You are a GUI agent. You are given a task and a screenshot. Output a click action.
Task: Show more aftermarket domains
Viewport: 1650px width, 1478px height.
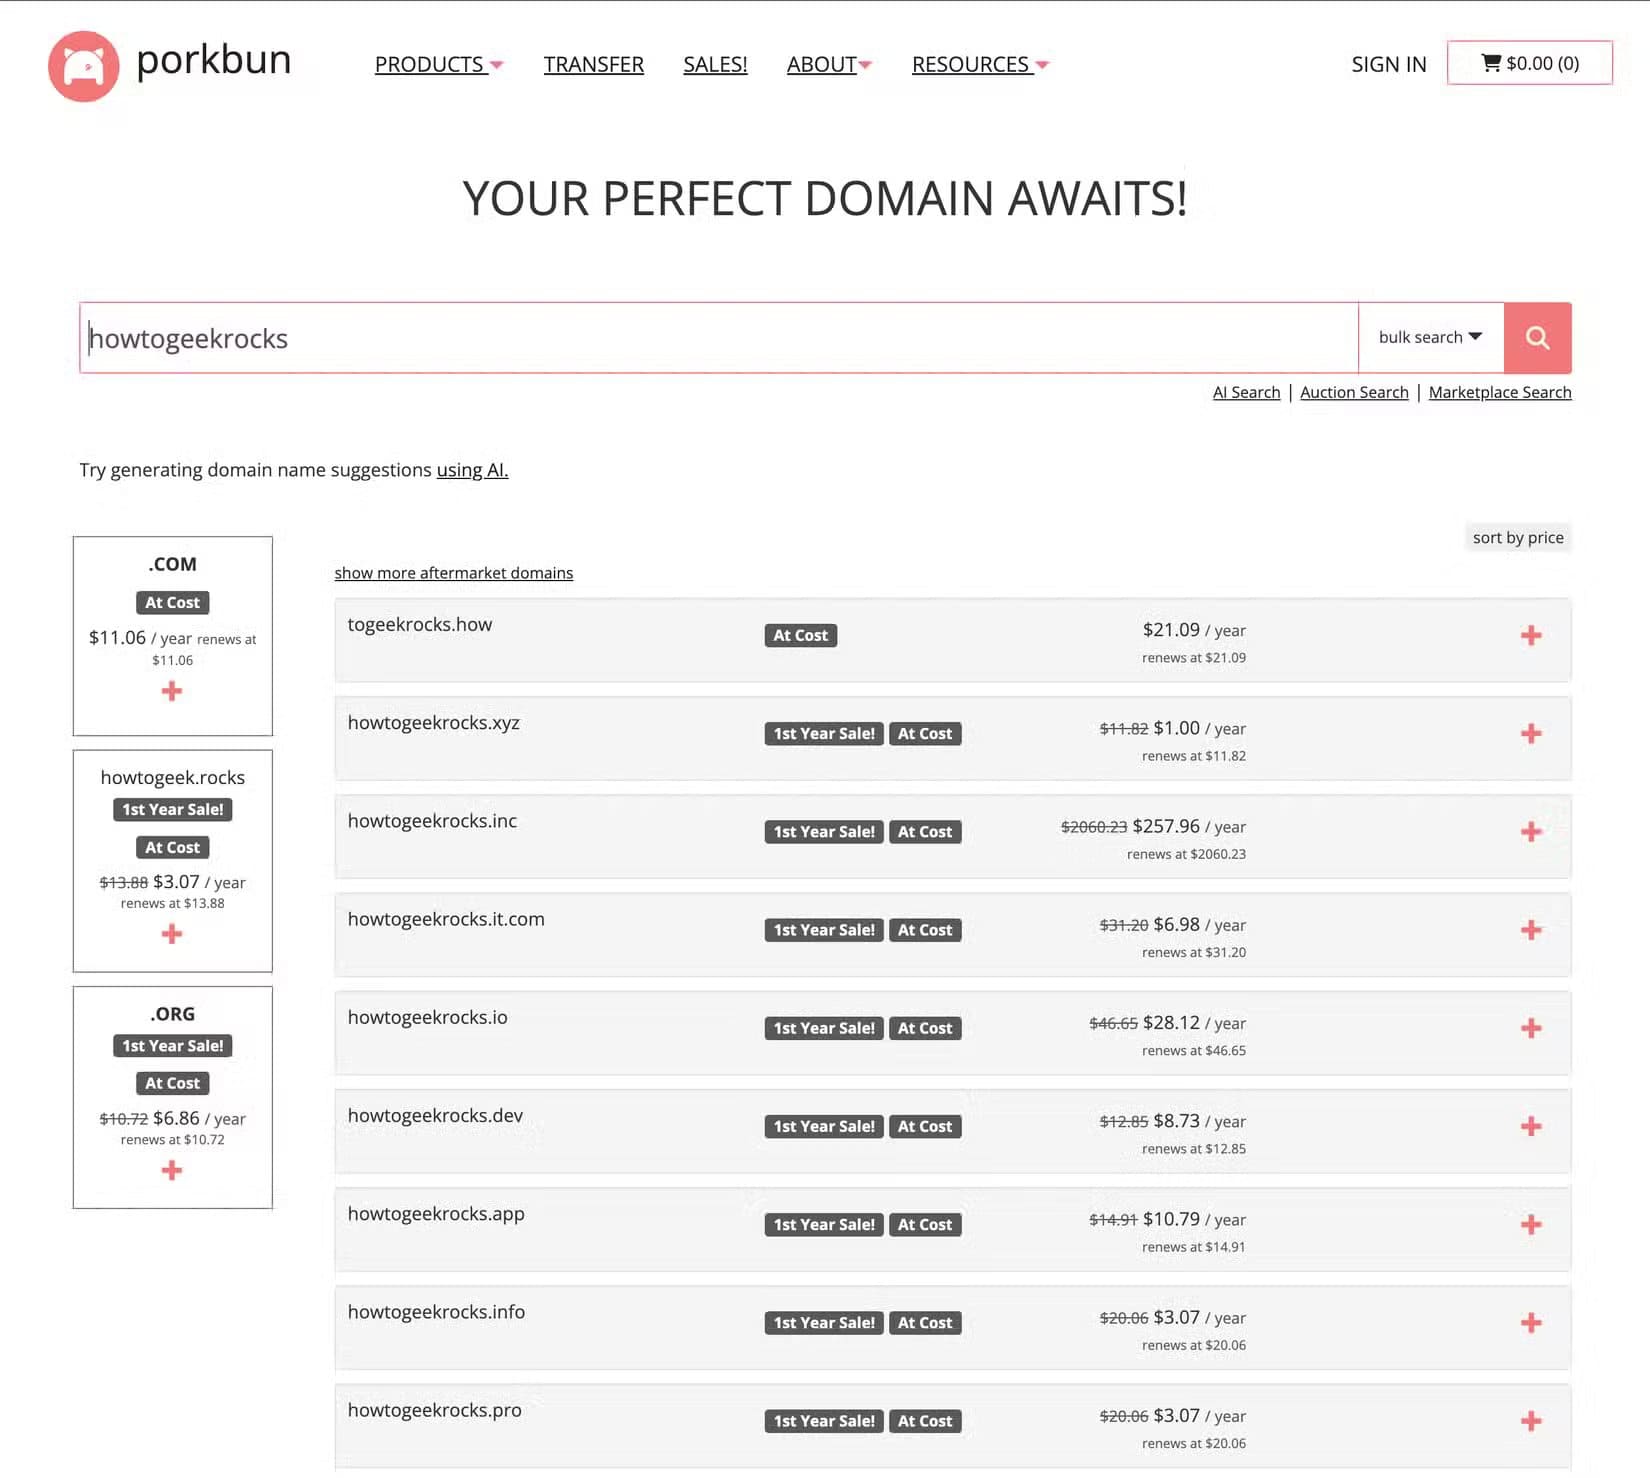[x=454, y=573]
